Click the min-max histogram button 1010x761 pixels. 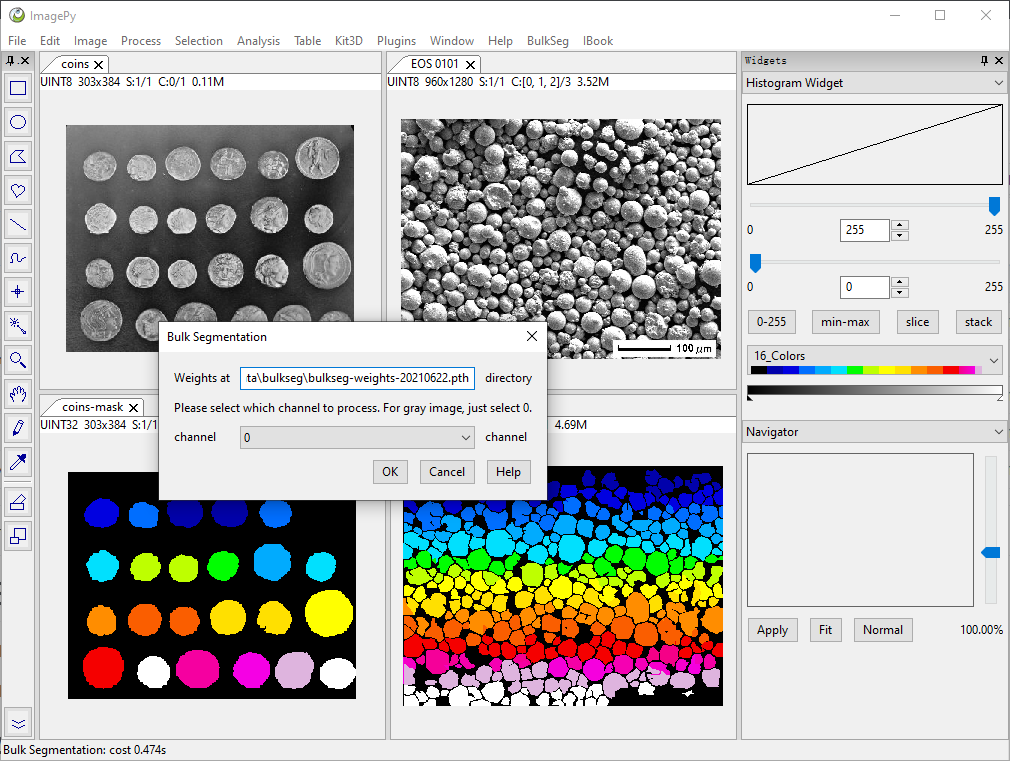(x=845, y=322)
